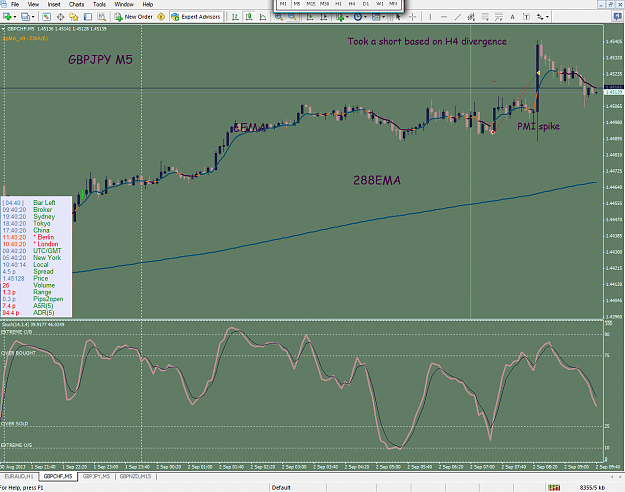Open the View menu

(x=33, y=4)
